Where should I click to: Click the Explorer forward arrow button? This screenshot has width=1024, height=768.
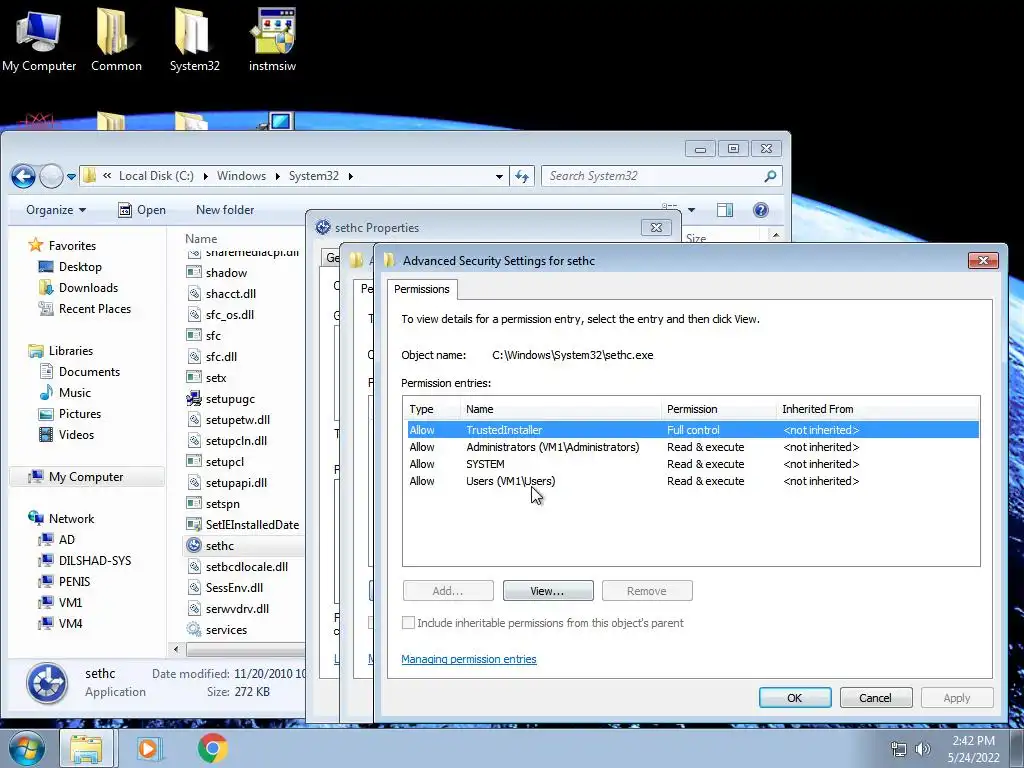click(51, 176)
